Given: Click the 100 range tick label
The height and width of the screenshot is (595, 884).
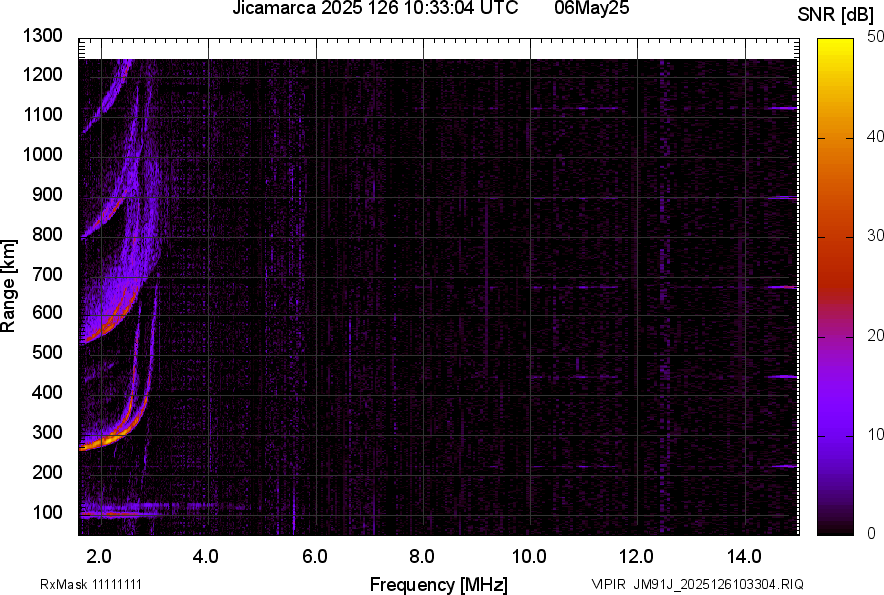Looking at the screenshot, I should (x=47, y=513).
